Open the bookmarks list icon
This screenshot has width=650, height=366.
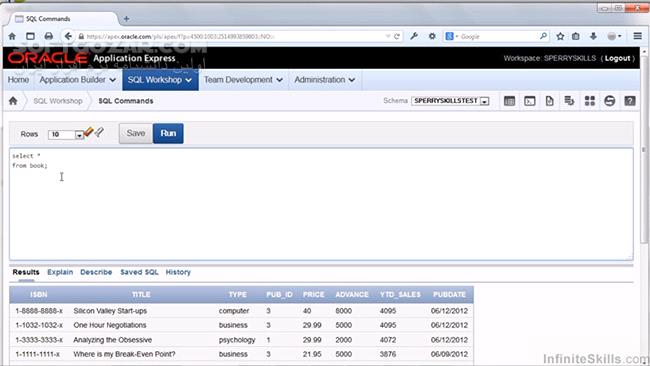pos(576,36)
